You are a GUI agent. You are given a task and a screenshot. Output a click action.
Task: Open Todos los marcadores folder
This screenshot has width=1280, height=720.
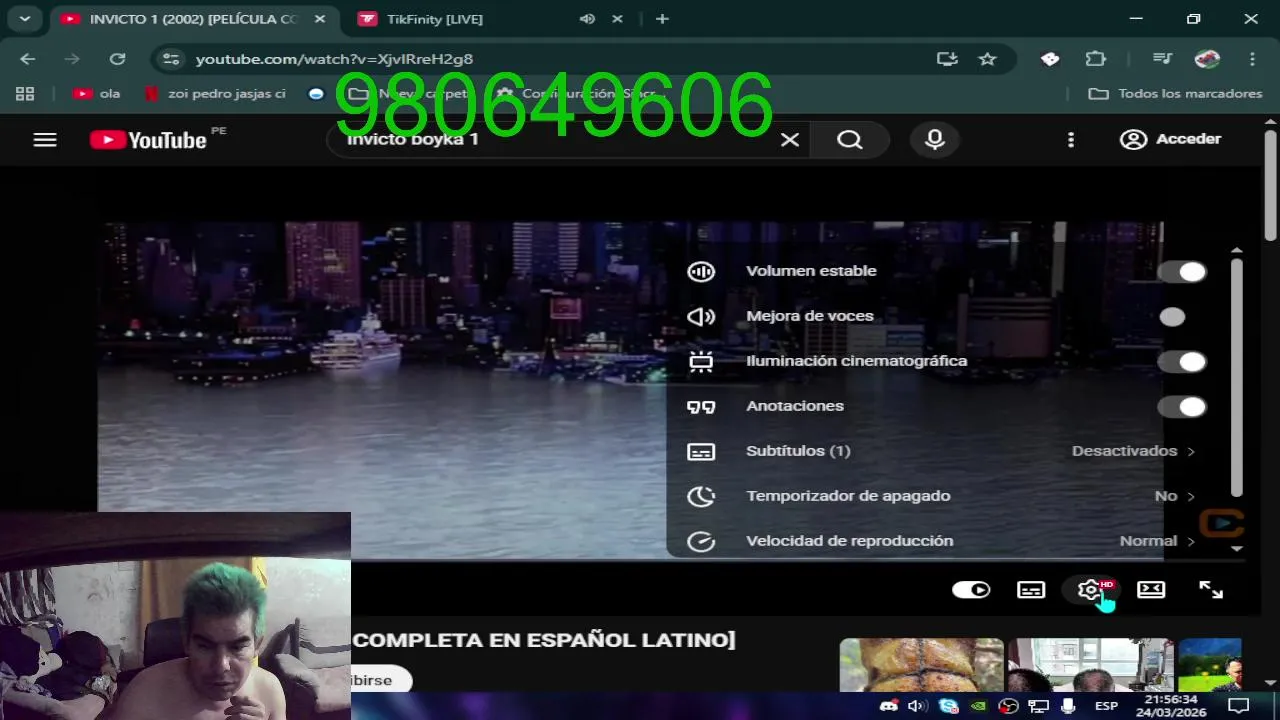[1175, 93]
